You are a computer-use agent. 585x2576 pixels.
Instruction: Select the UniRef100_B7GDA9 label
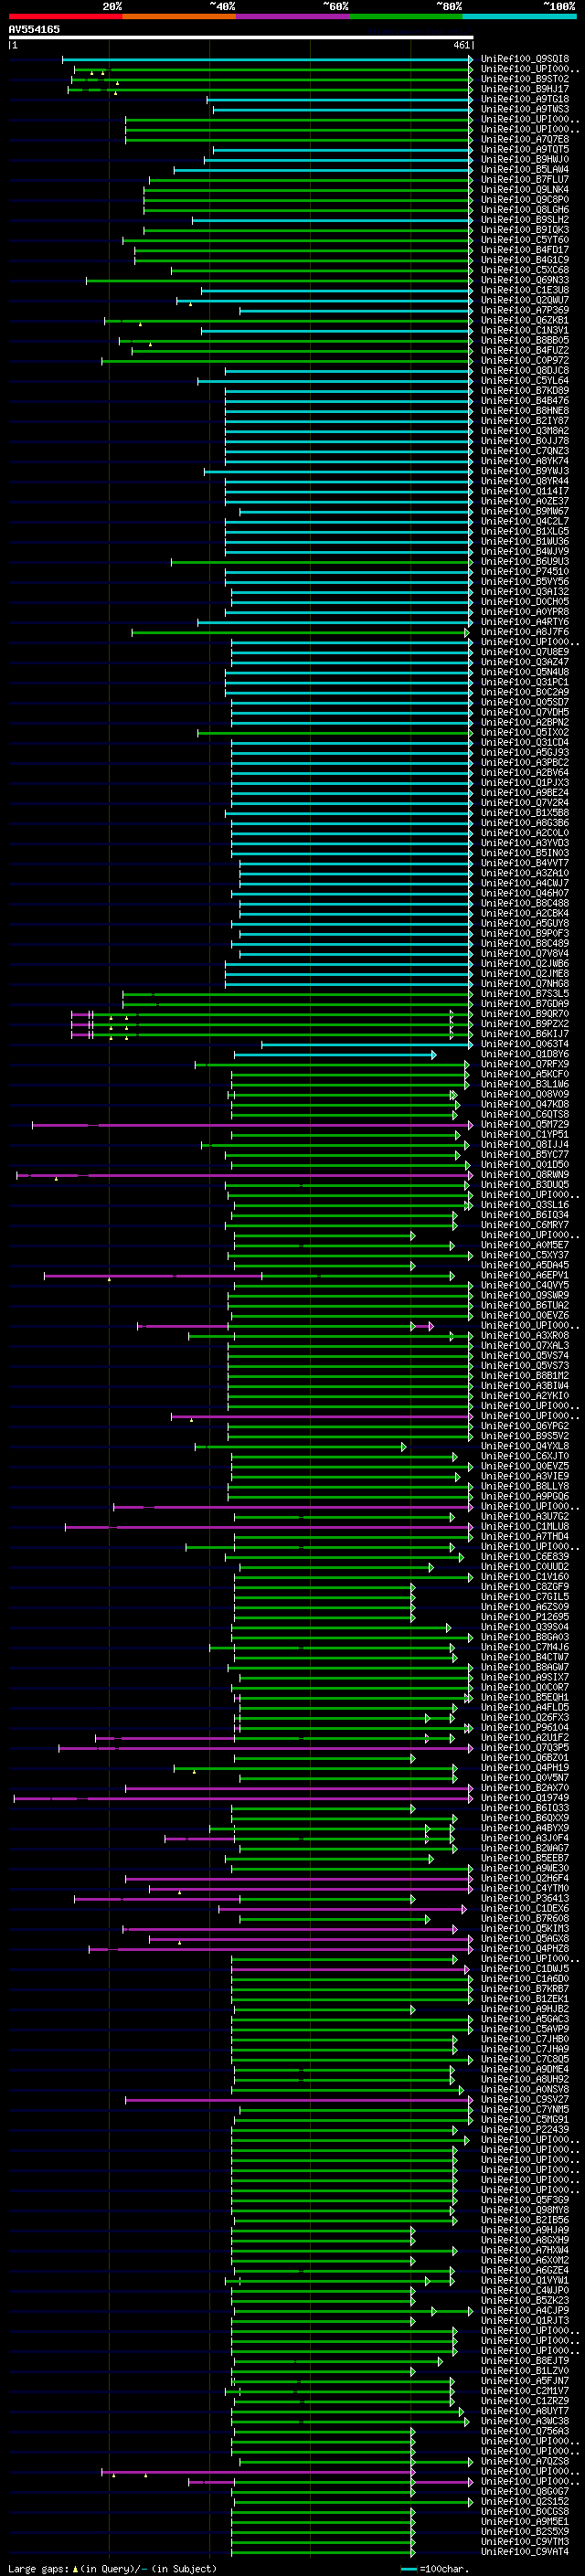coord(525,1003)
